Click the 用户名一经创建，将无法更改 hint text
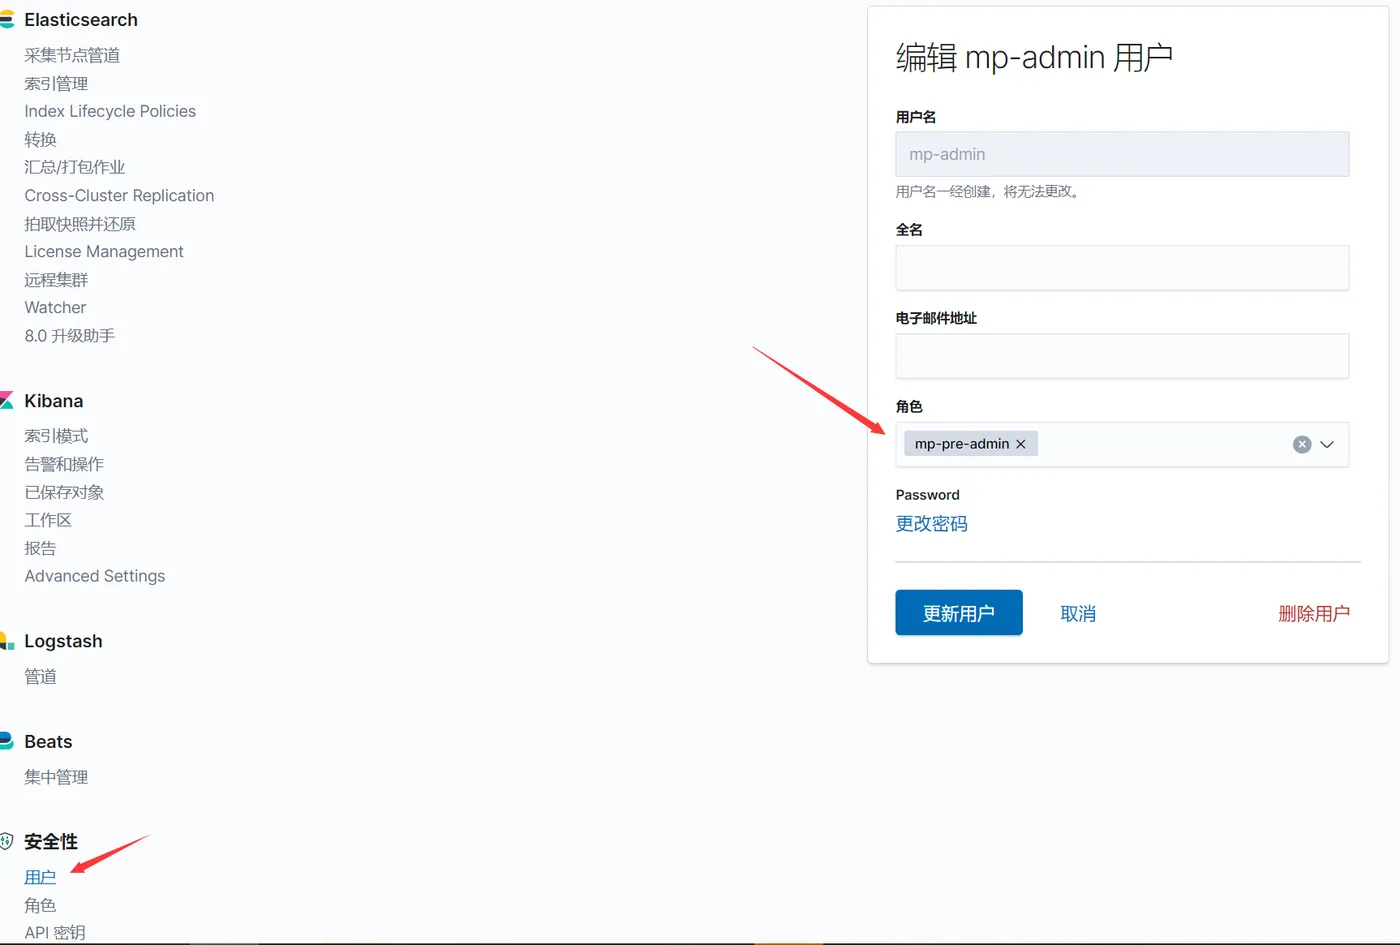The width and height of the screenshot is (1400, 945). [990, 191]
